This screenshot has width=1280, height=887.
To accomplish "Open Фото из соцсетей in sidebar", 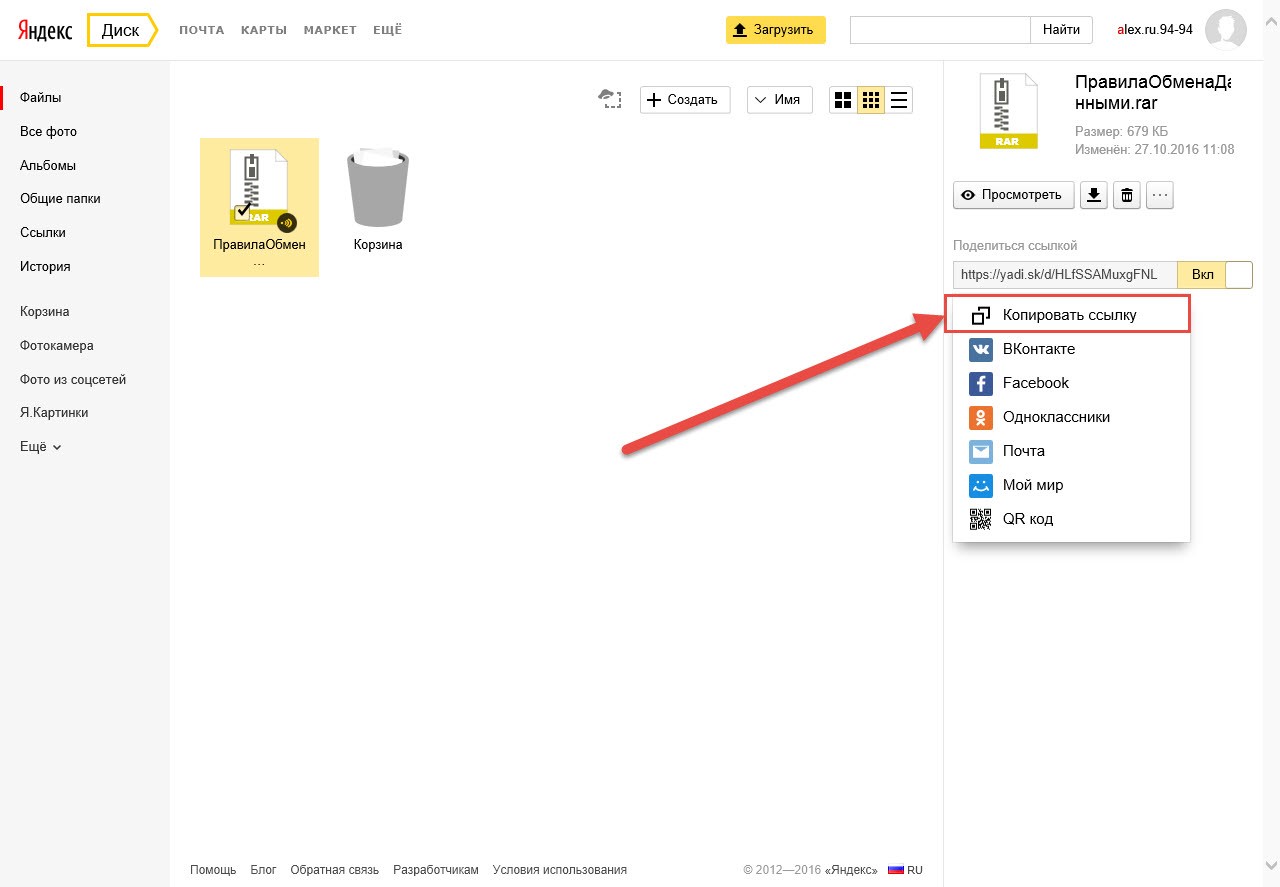I will pos(73,380).
